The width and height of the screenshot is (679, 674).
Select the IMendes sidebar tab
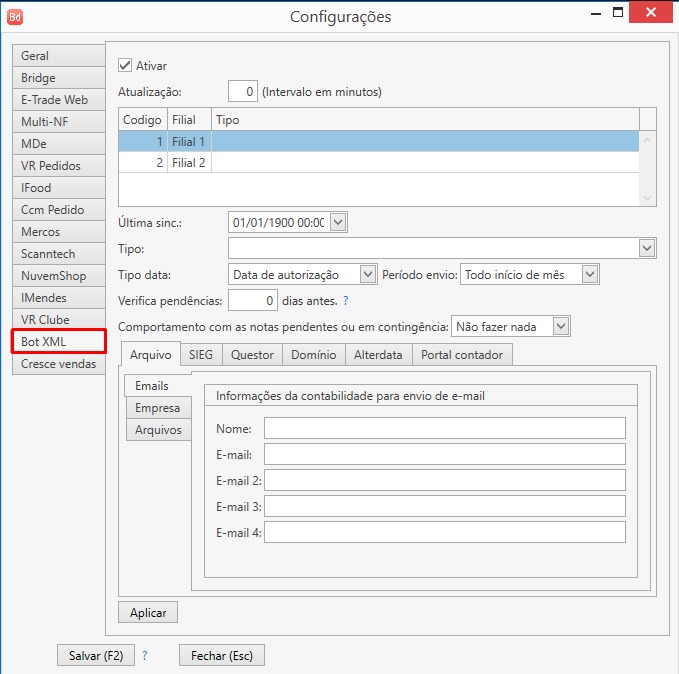[59, 298]
